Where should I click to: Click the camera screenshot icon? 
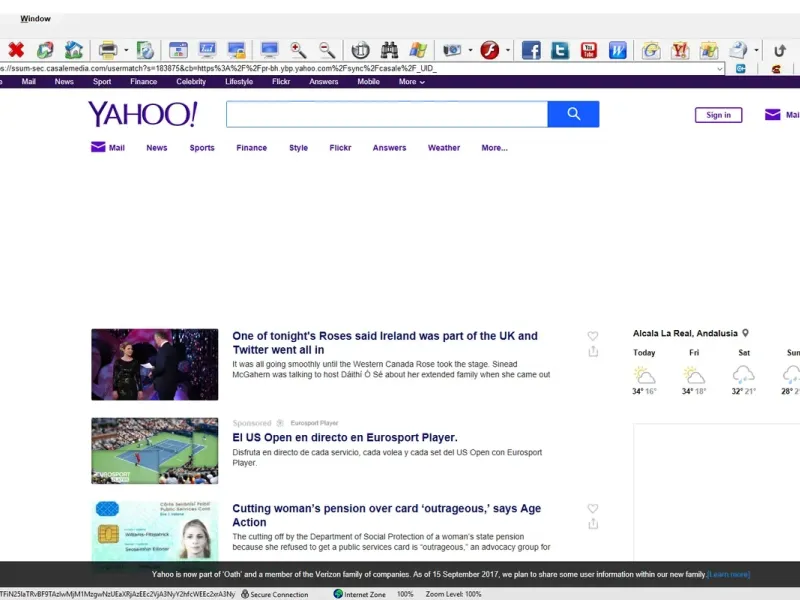click(x=452, y=50)
